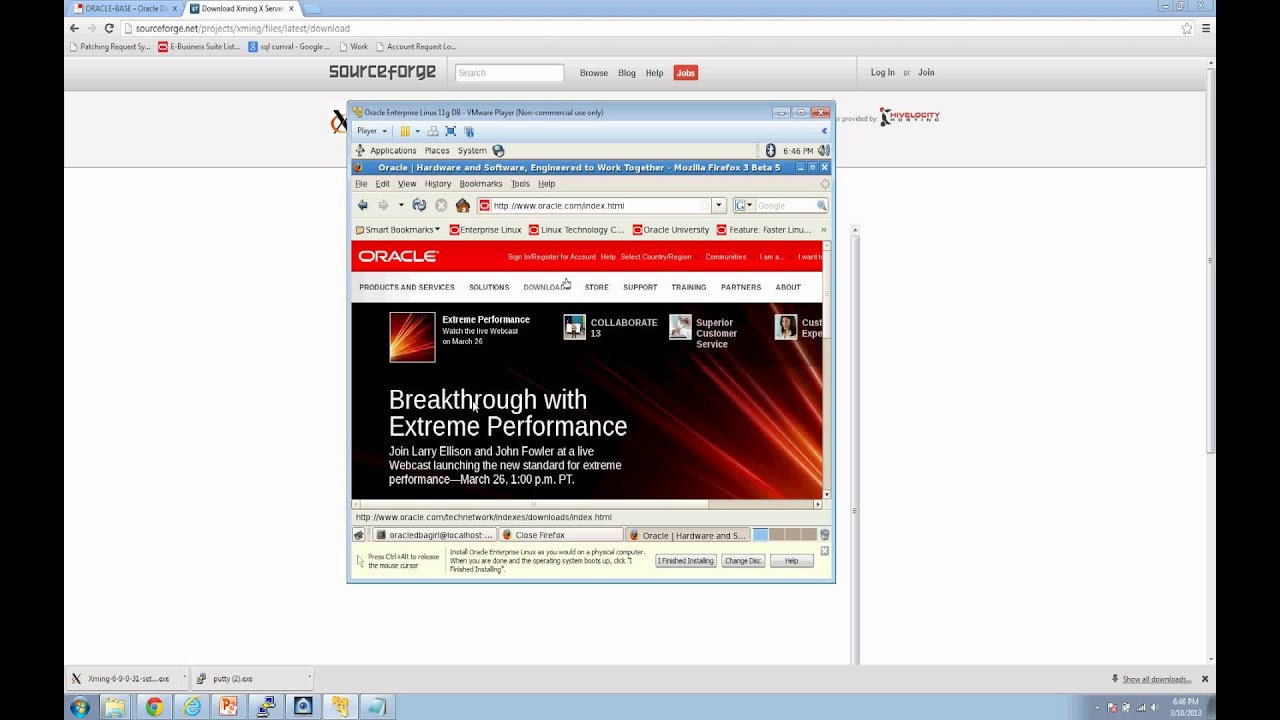Reload the Oracle page in Firefox
This screenshot has height=720, width=1280.
tap(419, 205)
